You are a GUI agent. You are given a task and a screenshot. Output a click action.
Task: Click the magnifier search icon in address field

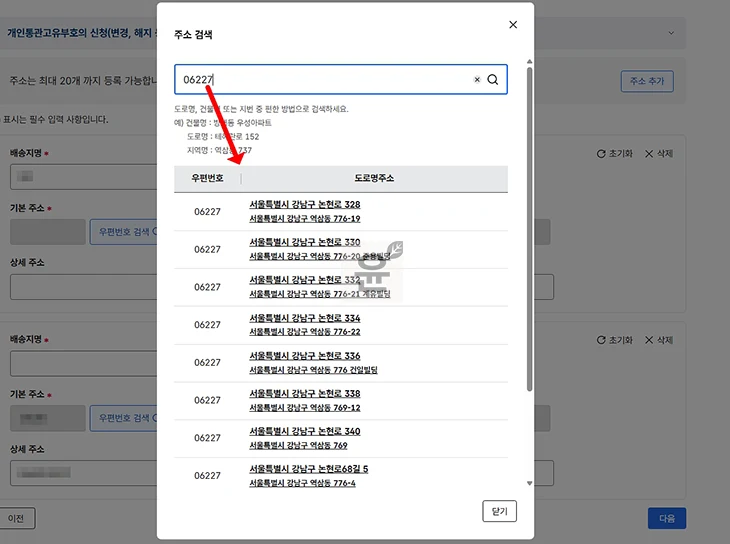493,80
